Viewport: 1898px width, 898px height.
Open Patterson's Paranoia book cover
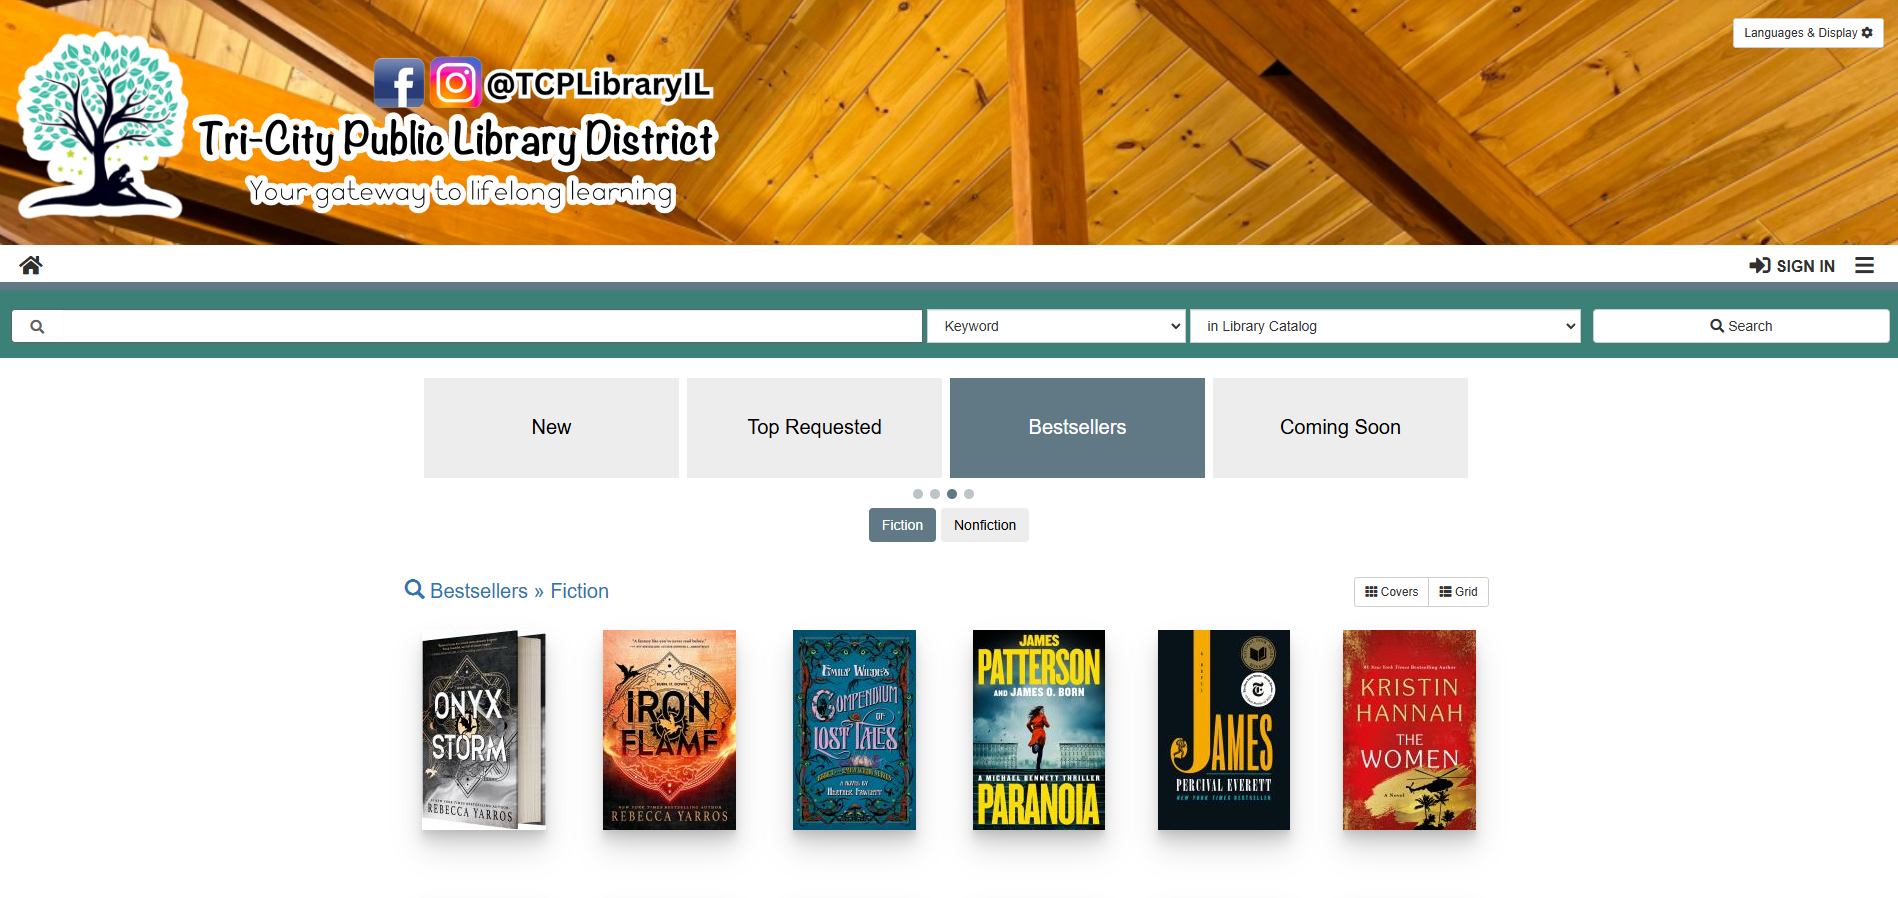point(1039,730)
